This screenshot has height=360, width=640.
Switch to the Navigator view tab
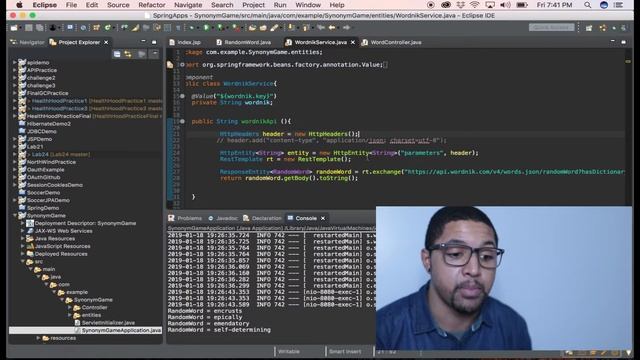(x=27, y=42)
